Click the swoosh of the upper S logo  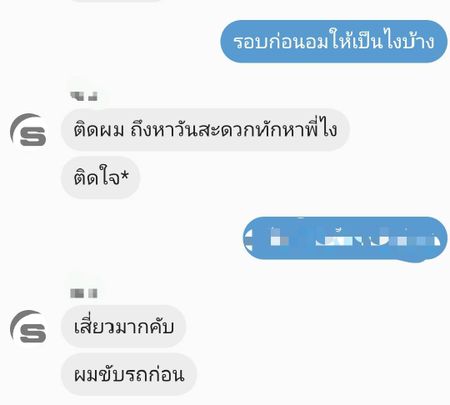23,125
